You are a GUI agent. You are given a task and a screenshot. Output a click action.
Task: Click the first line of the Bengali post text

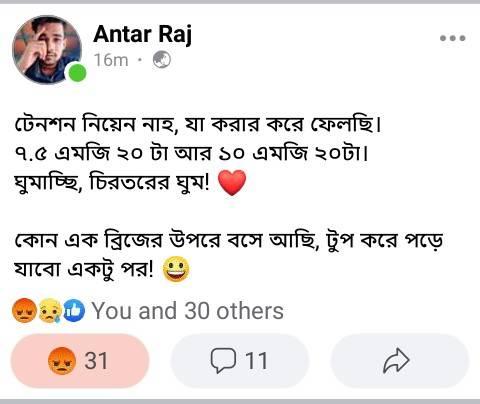pyautogui.click(x=198, y=125)
